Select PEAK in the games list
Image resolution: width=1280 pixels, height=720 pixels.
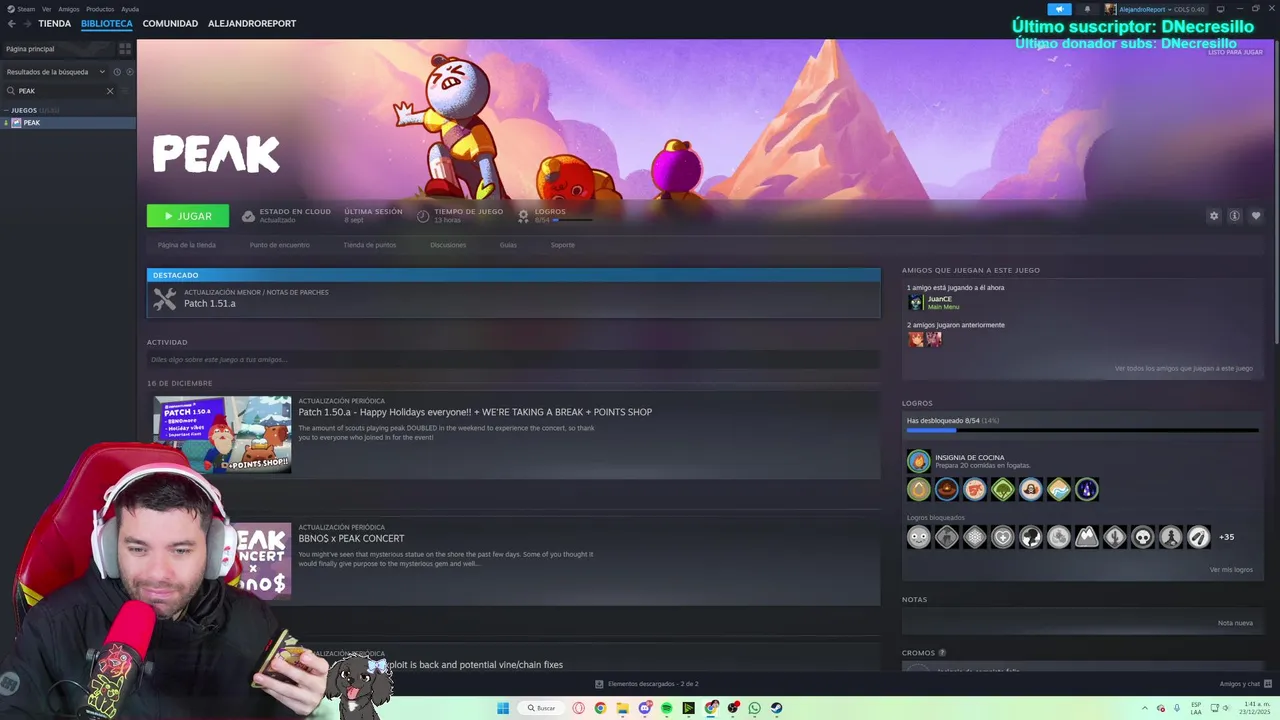tap(68, 123)
